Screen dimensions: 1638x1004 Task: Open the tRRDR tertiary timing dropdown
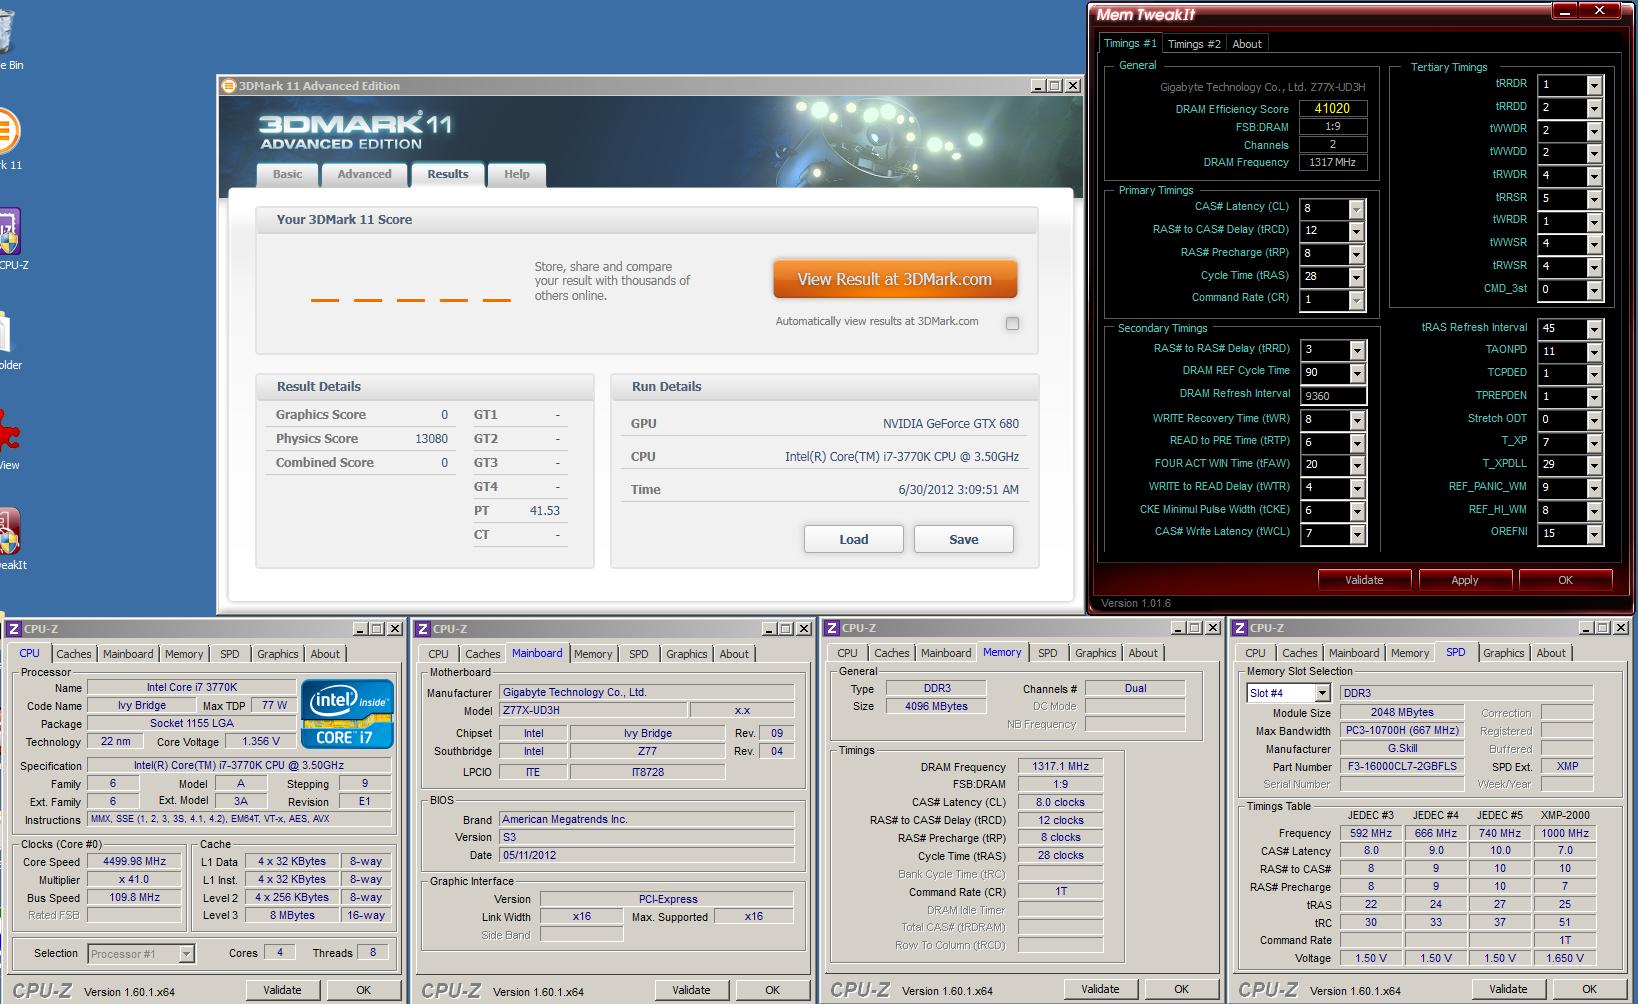tap(1595, 86)
